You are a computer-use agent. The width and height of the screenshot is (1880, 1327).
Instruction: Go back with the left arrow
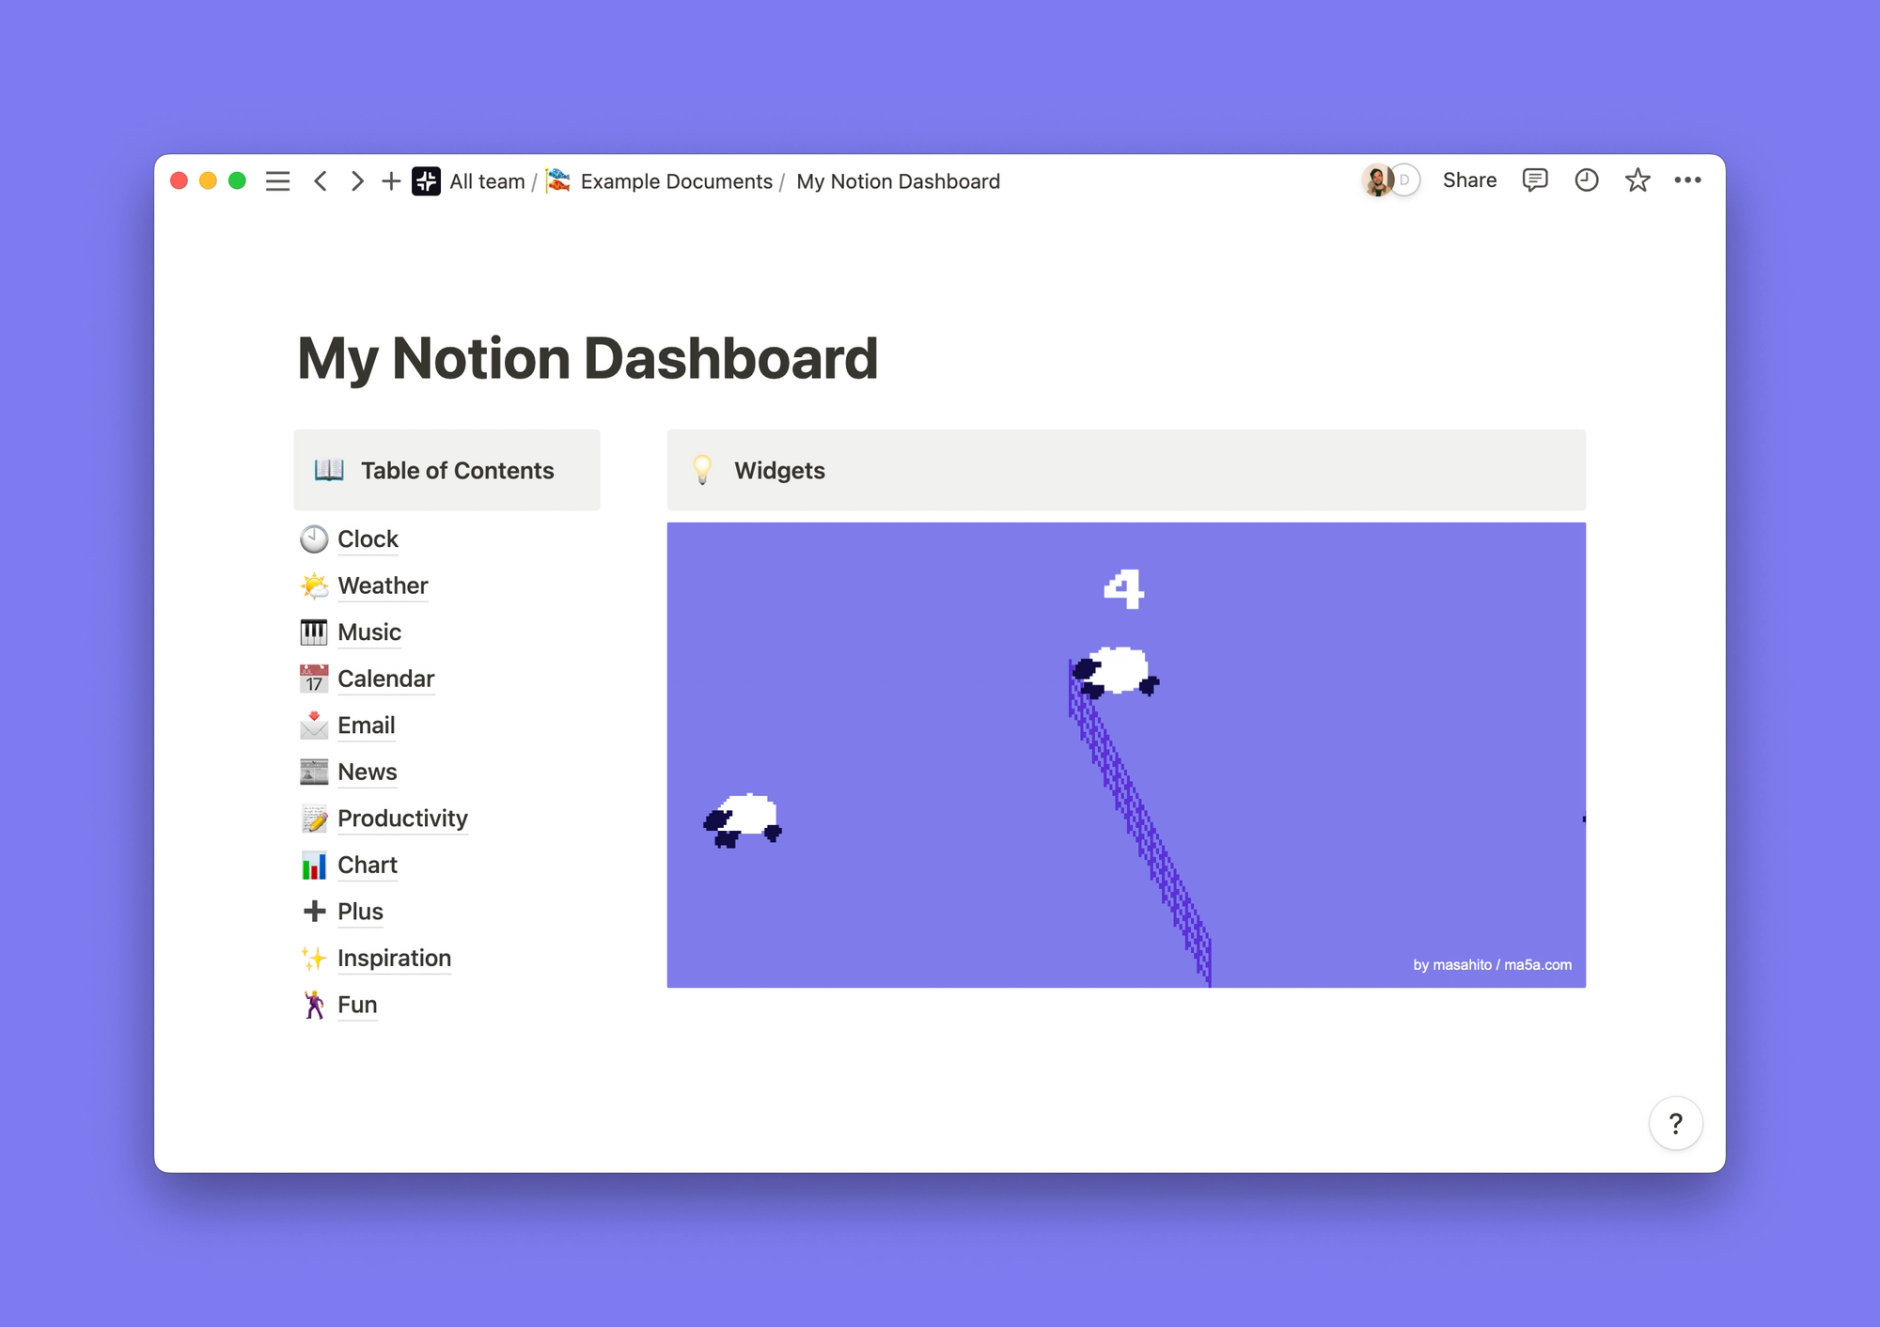click(x=320, y=181)
